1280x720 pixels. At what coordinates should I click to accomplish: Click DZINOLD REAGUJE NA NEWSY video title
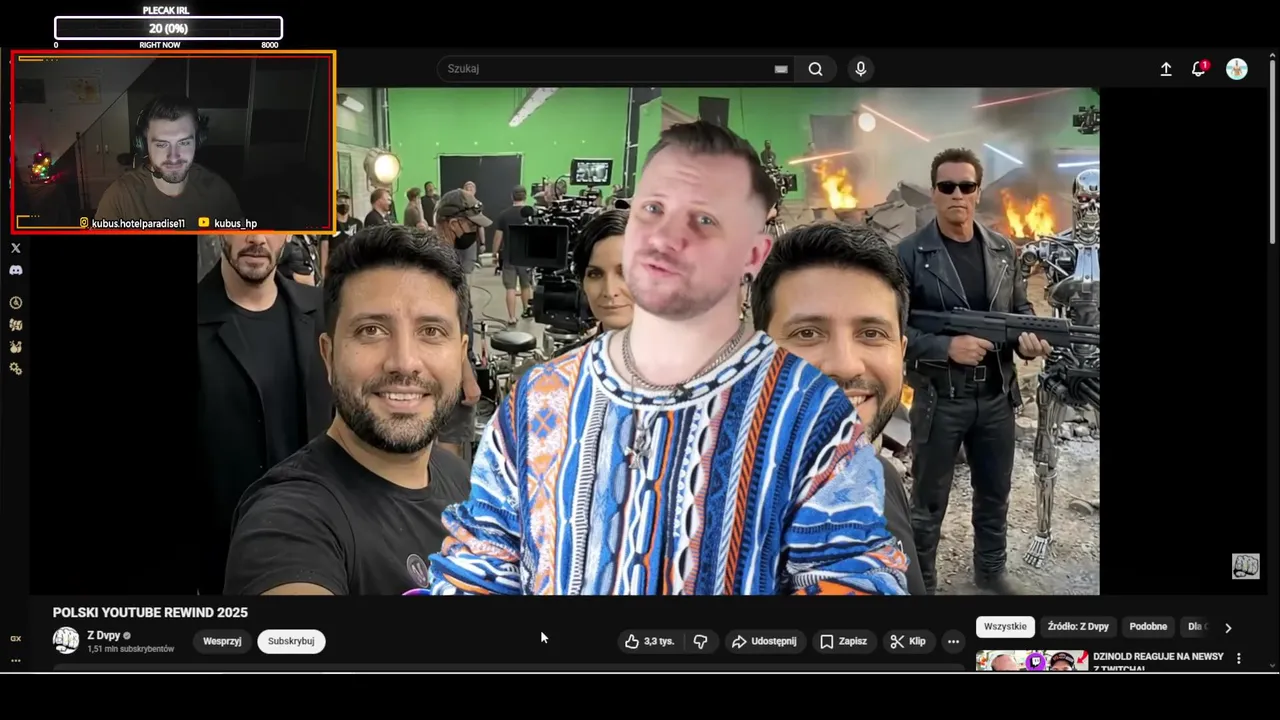(x=1158, y=662)
